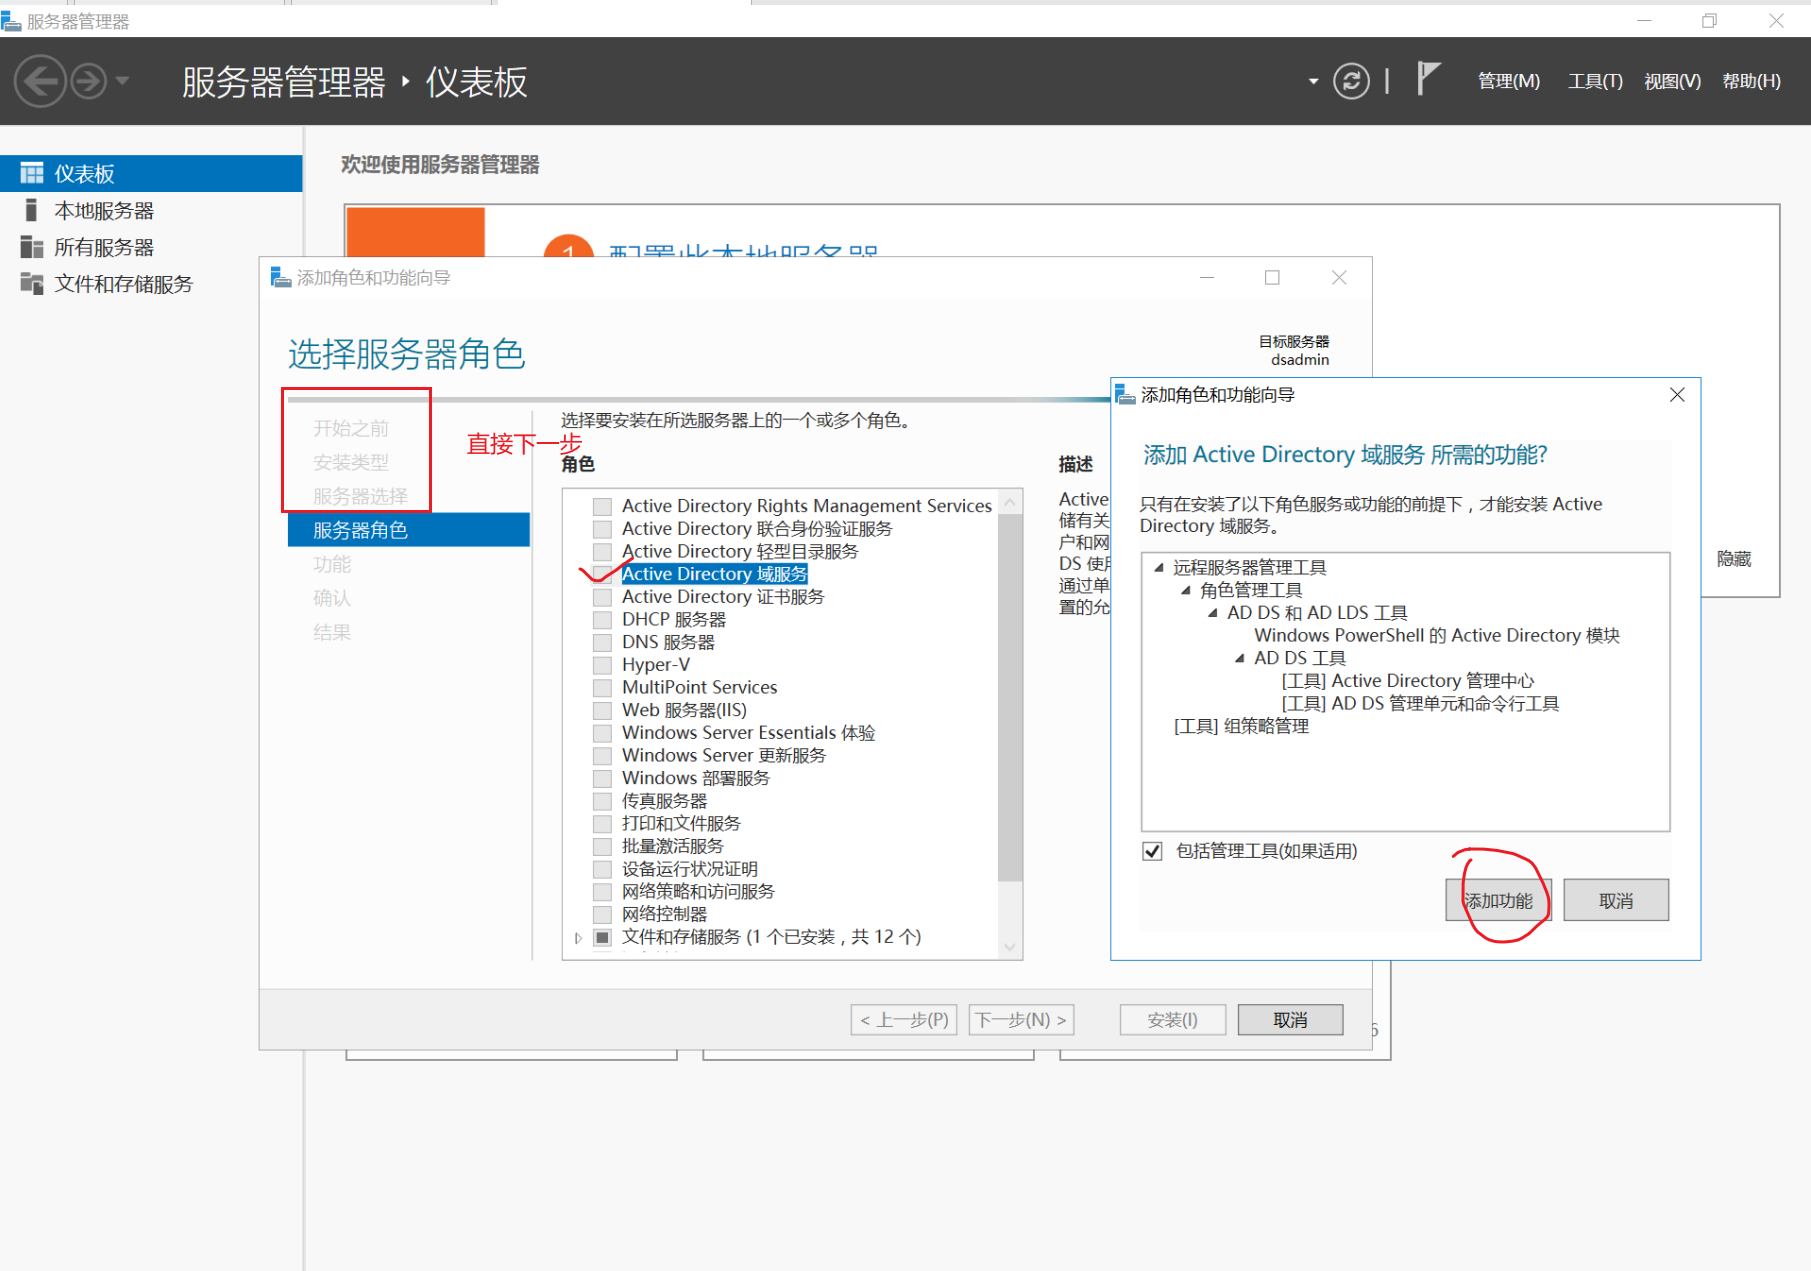Minimize the wizard window

click(x=1207, y=277)
